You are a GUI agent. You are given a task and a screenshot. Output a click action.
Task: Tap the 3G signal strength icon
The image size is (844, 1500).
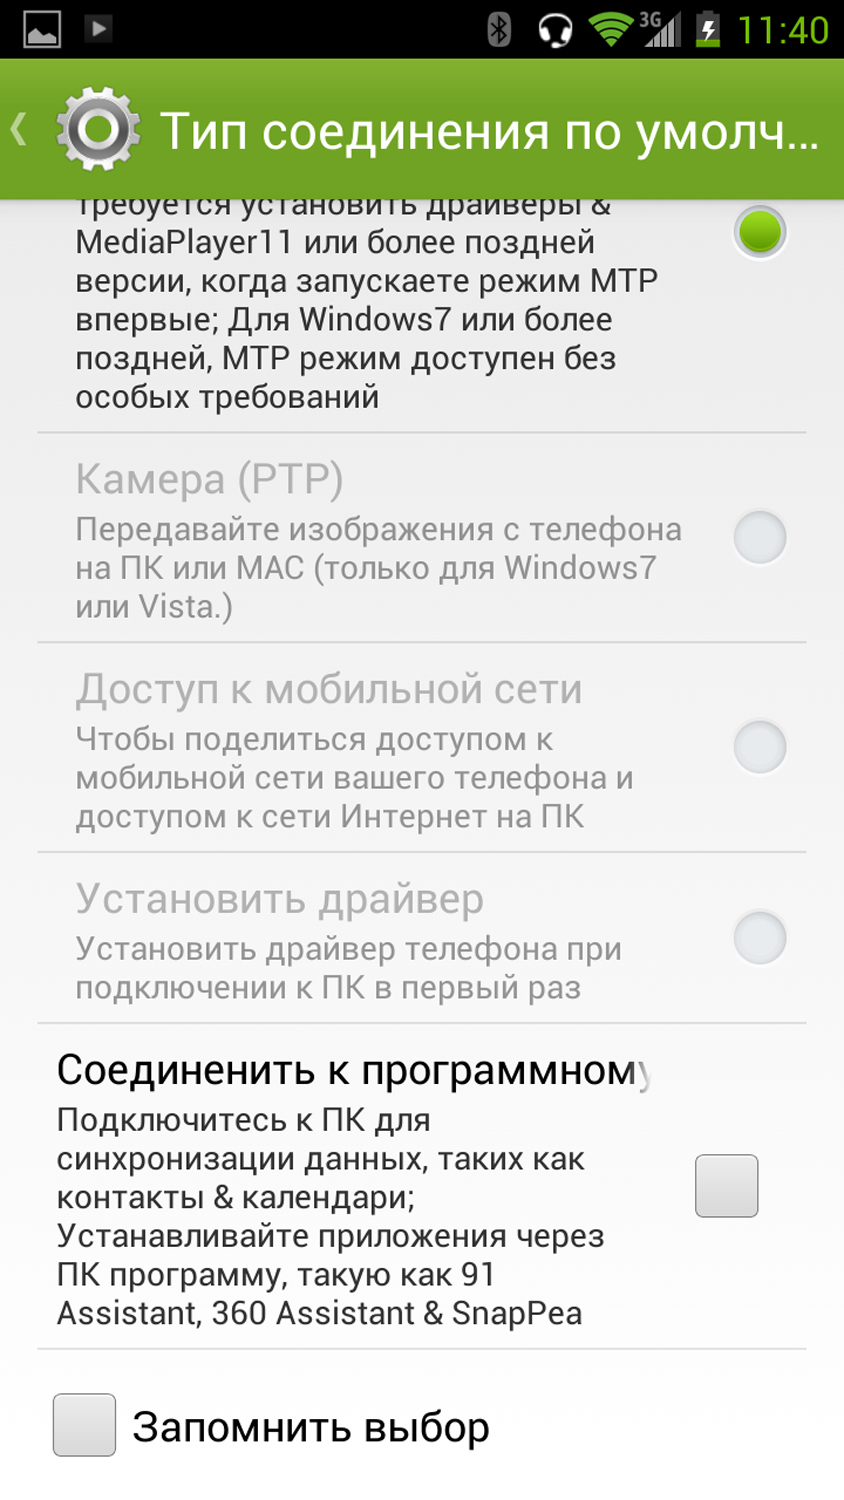660,29
